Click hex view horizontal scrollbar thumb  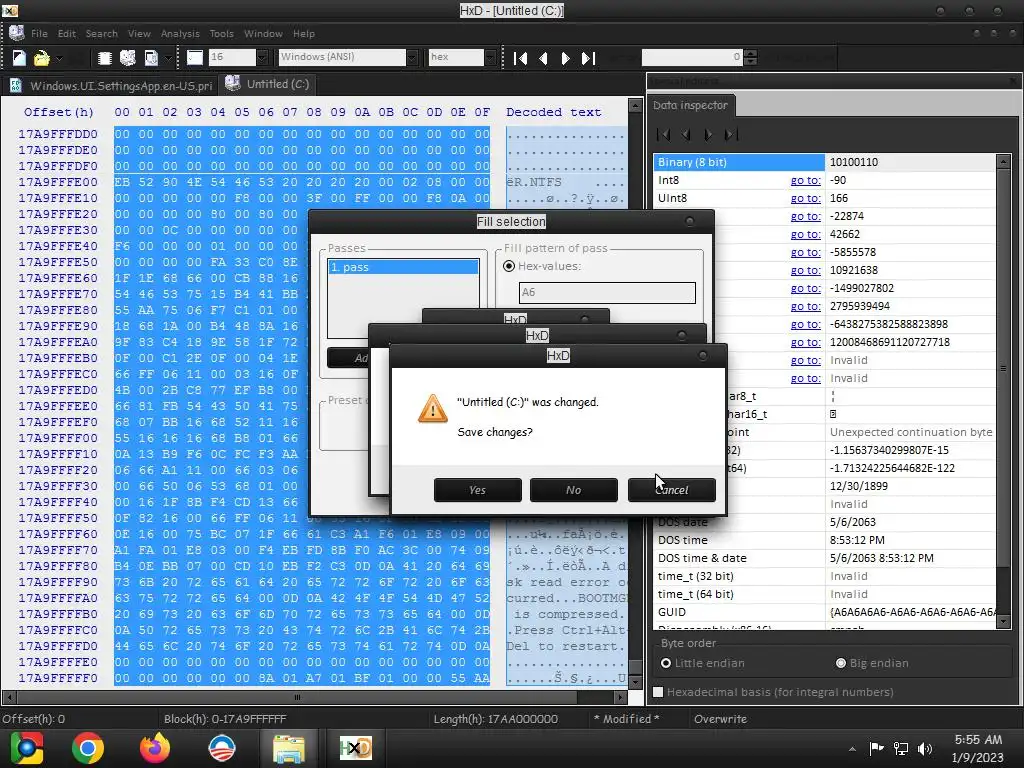point(297,697)
